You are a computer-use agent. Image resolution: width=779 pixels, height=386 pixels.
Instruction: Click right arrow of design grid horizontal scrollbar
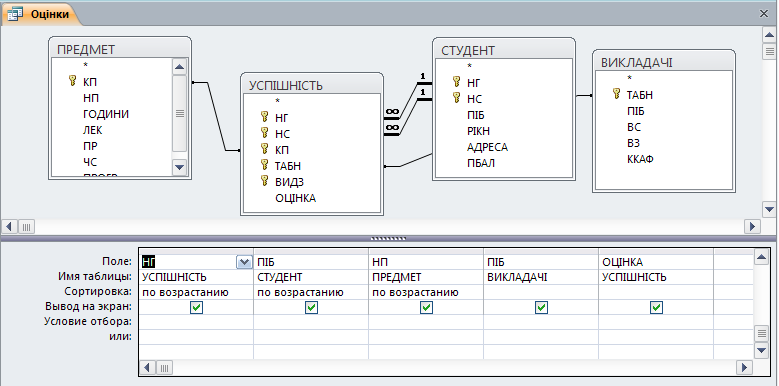[x=744, y=368]
